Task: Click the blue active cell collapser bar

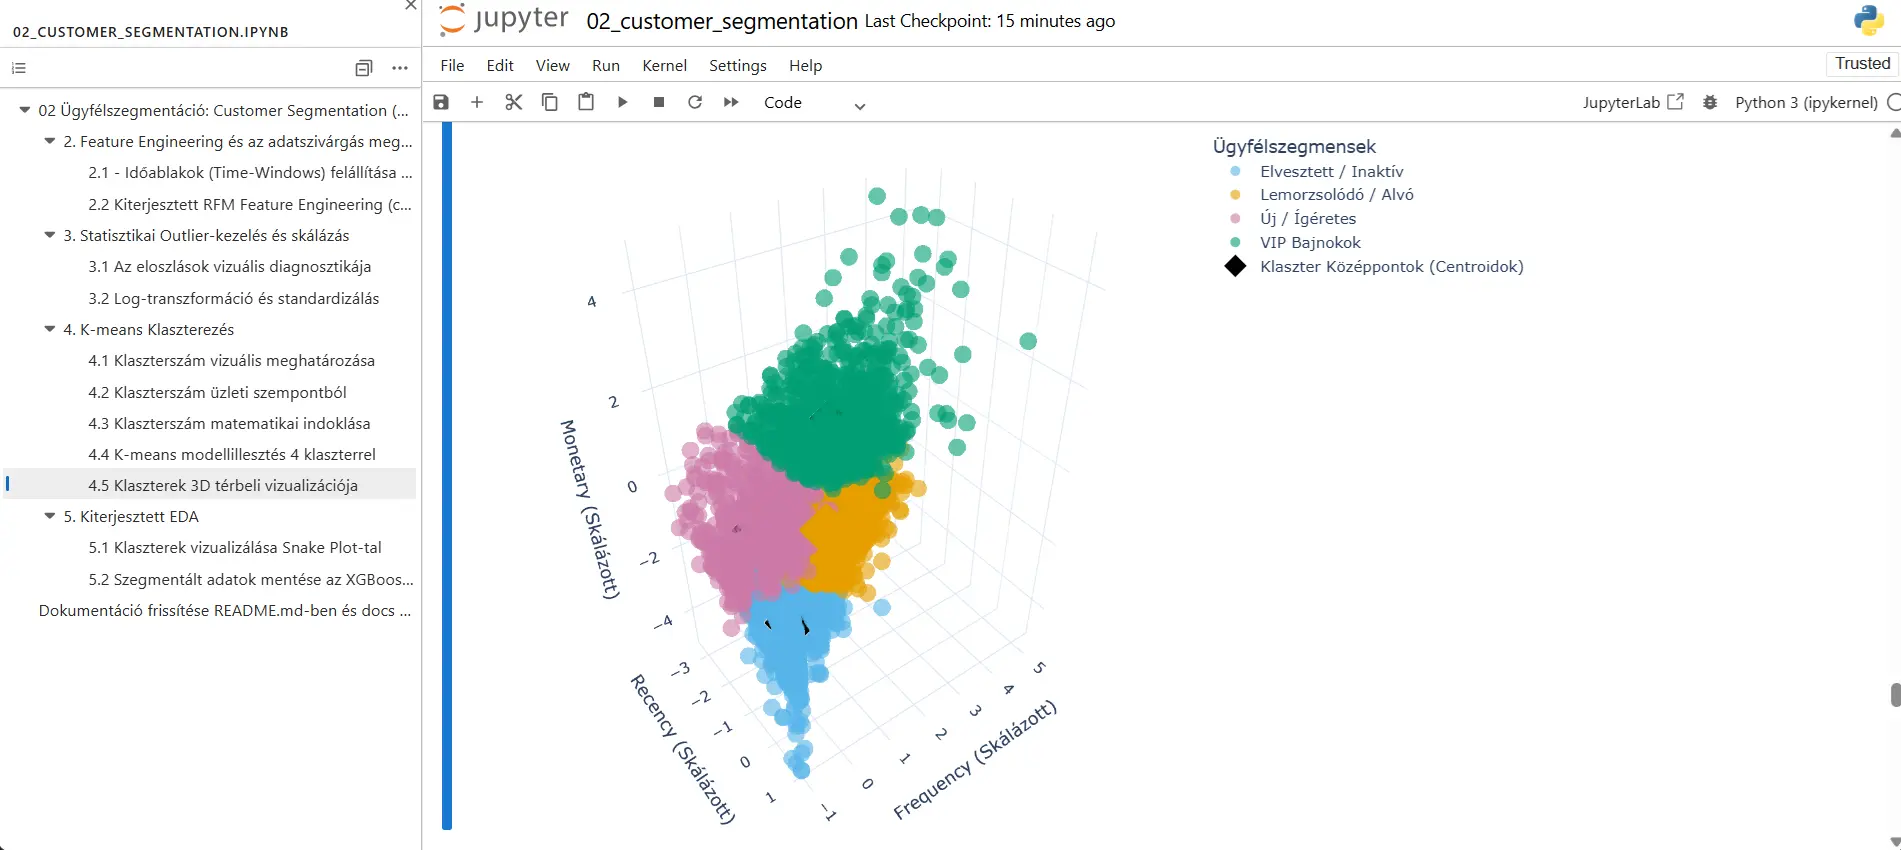Action: (447, 476)
